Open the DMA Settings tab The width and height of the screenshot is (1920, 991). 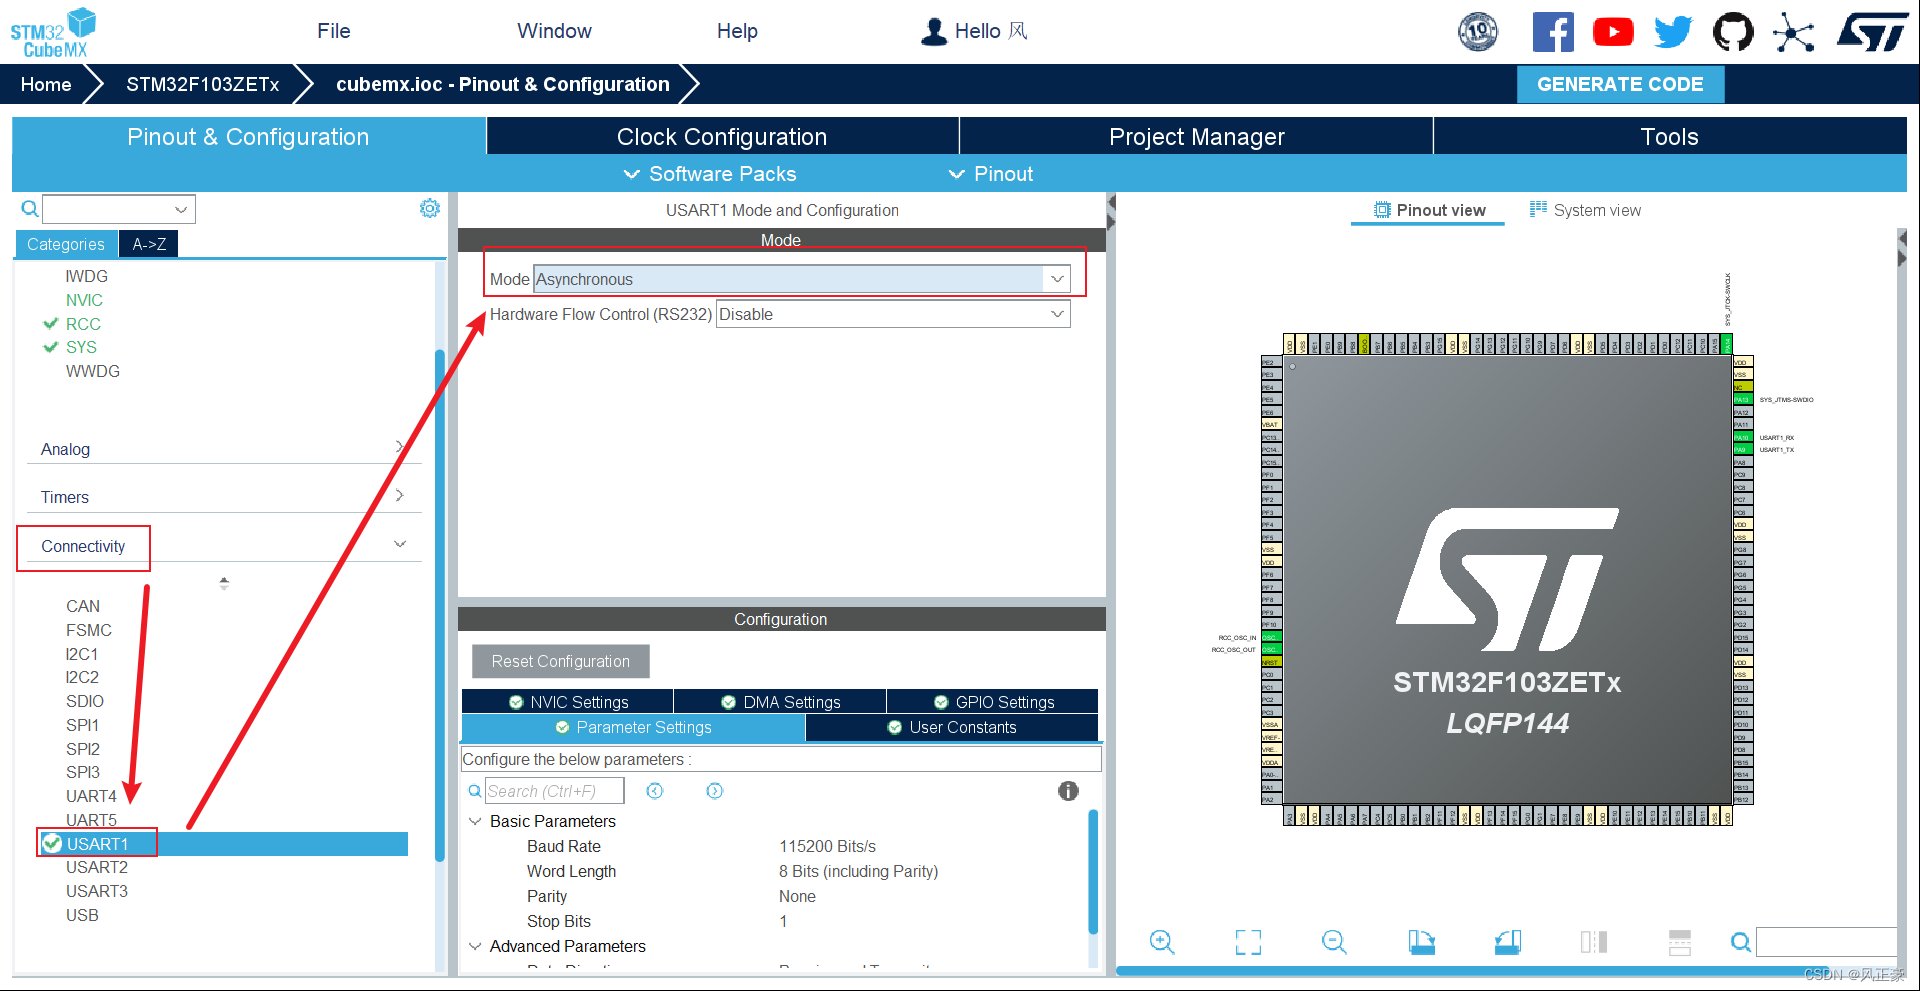pyautogui.click(x=780, y=702)
